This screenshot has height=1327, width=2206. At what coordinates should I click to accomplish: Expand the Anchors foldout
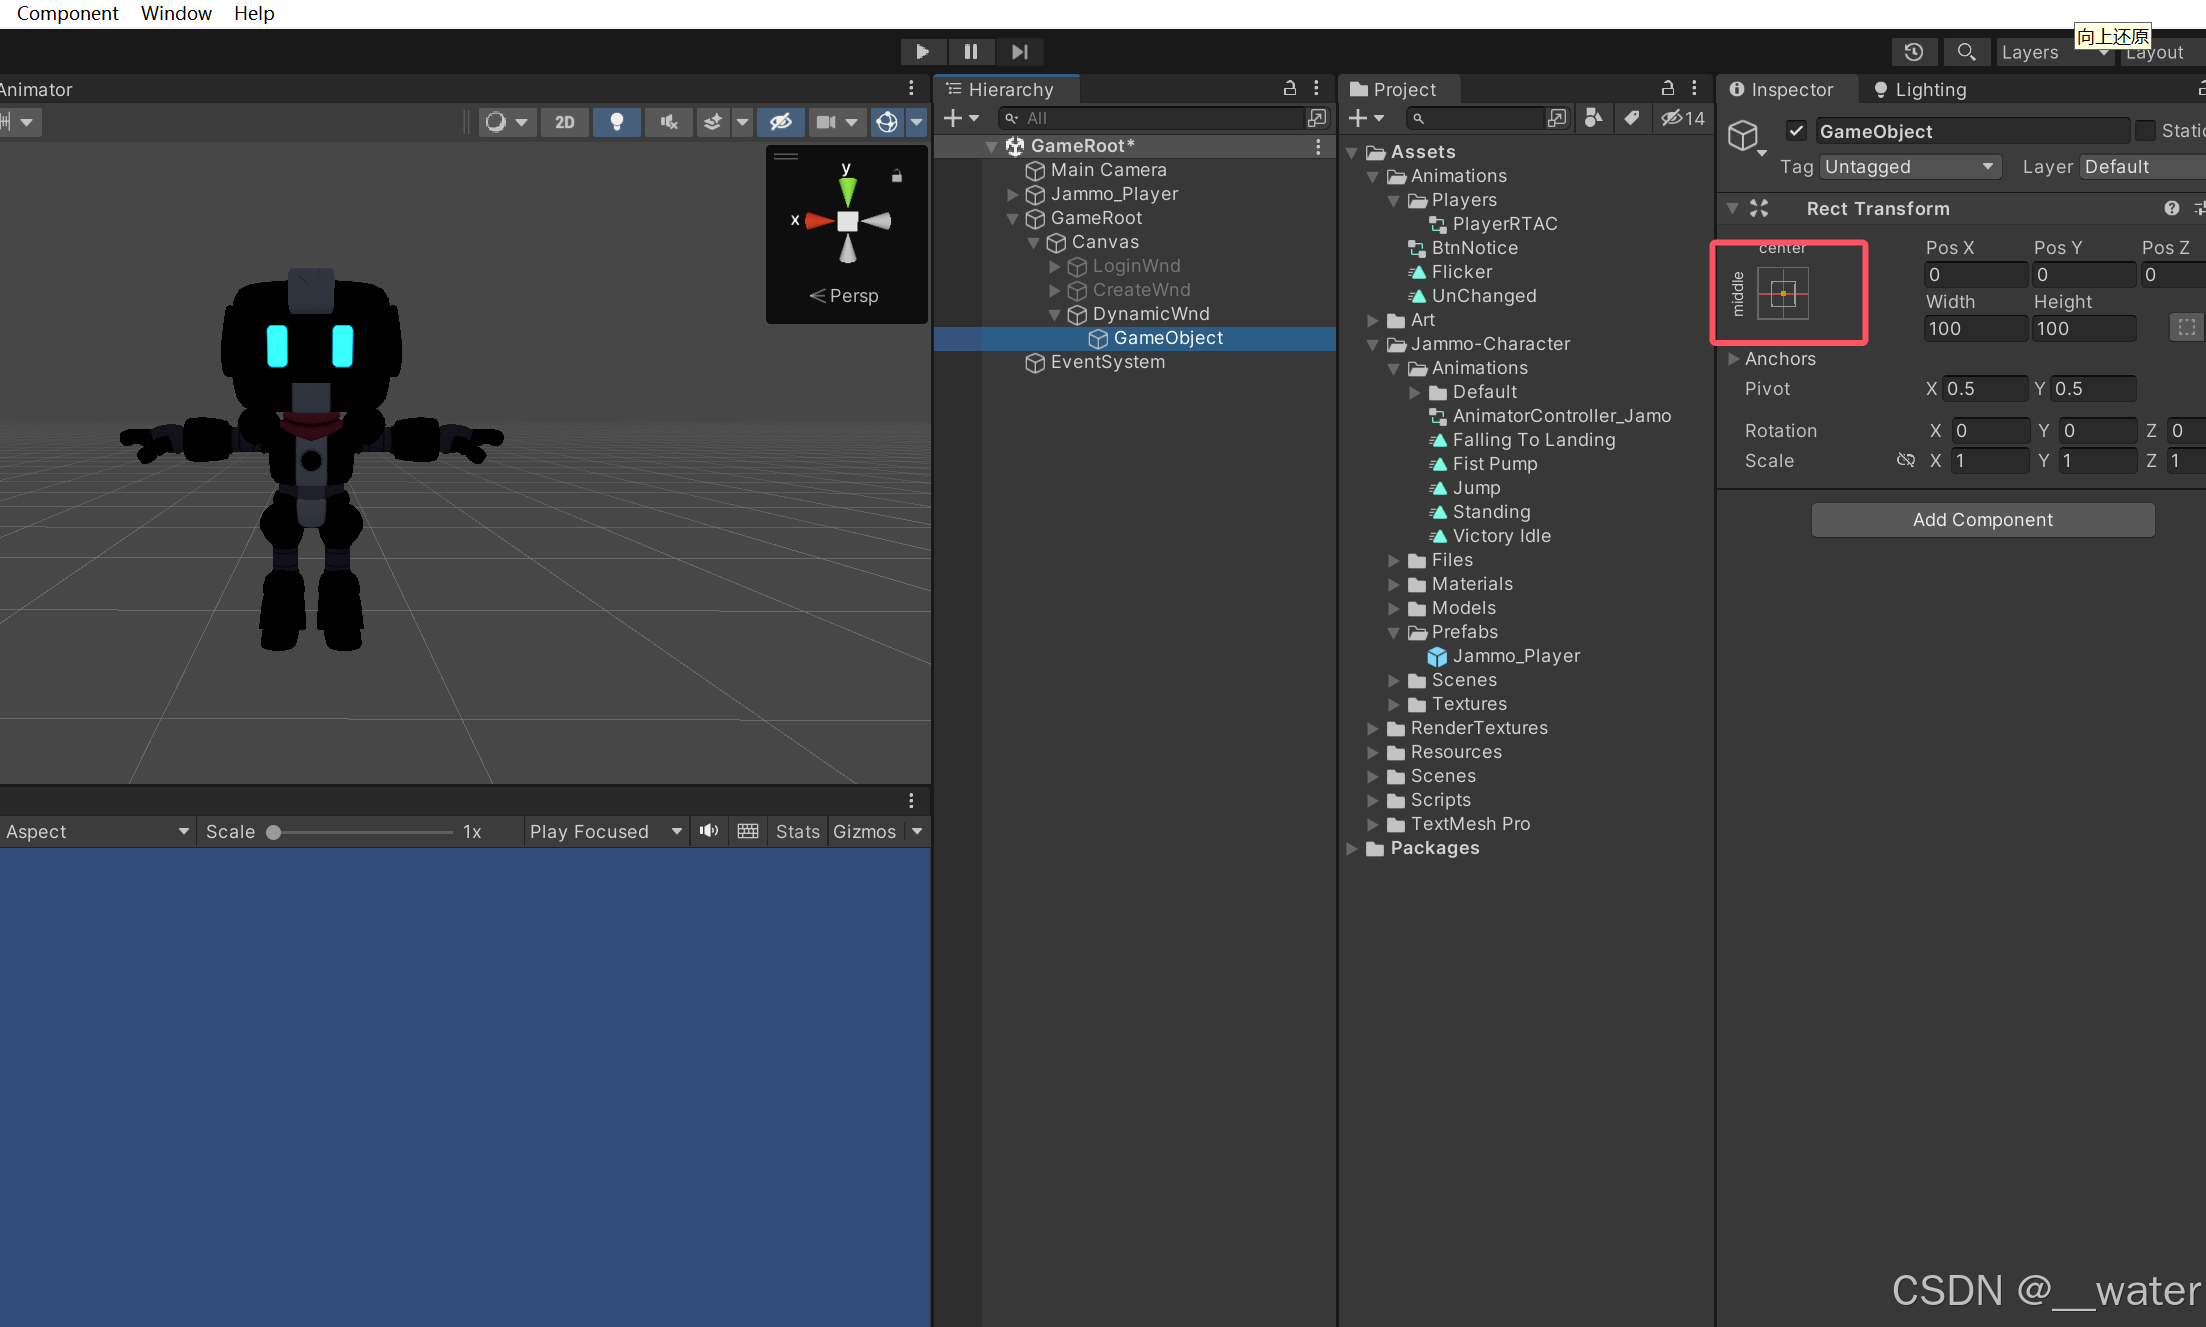coord(1735,359)
